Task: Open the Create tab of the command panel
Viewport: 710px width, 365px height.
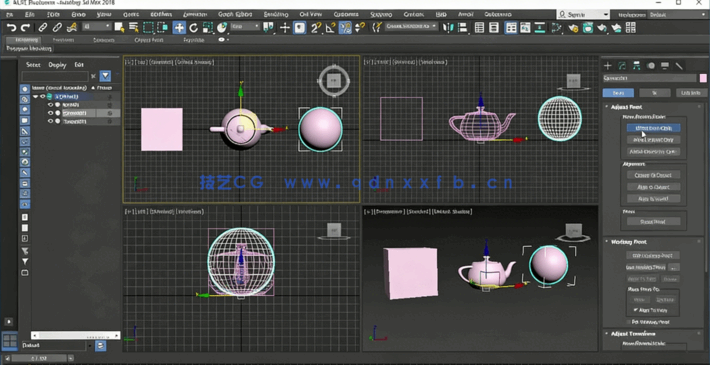Action: (x=608, y=66)
